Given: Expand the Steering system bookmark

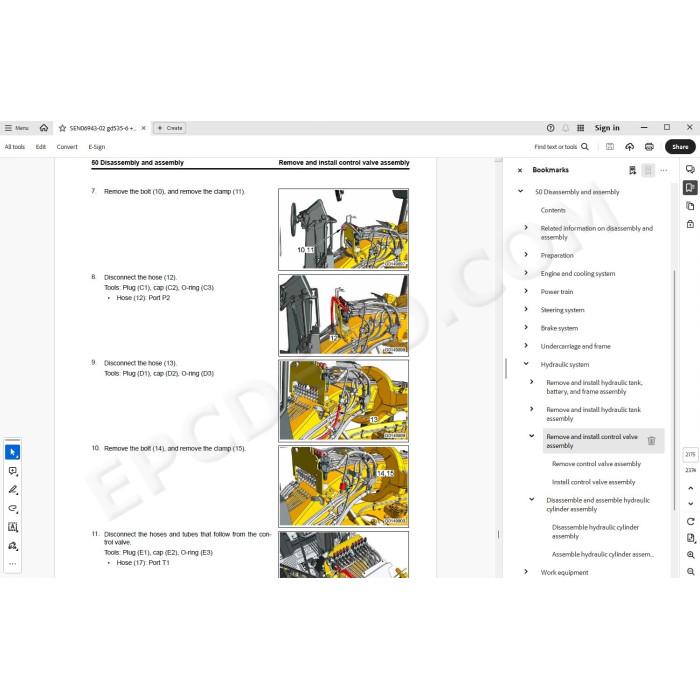Looking at the screenshot, I should pos(526,309).
